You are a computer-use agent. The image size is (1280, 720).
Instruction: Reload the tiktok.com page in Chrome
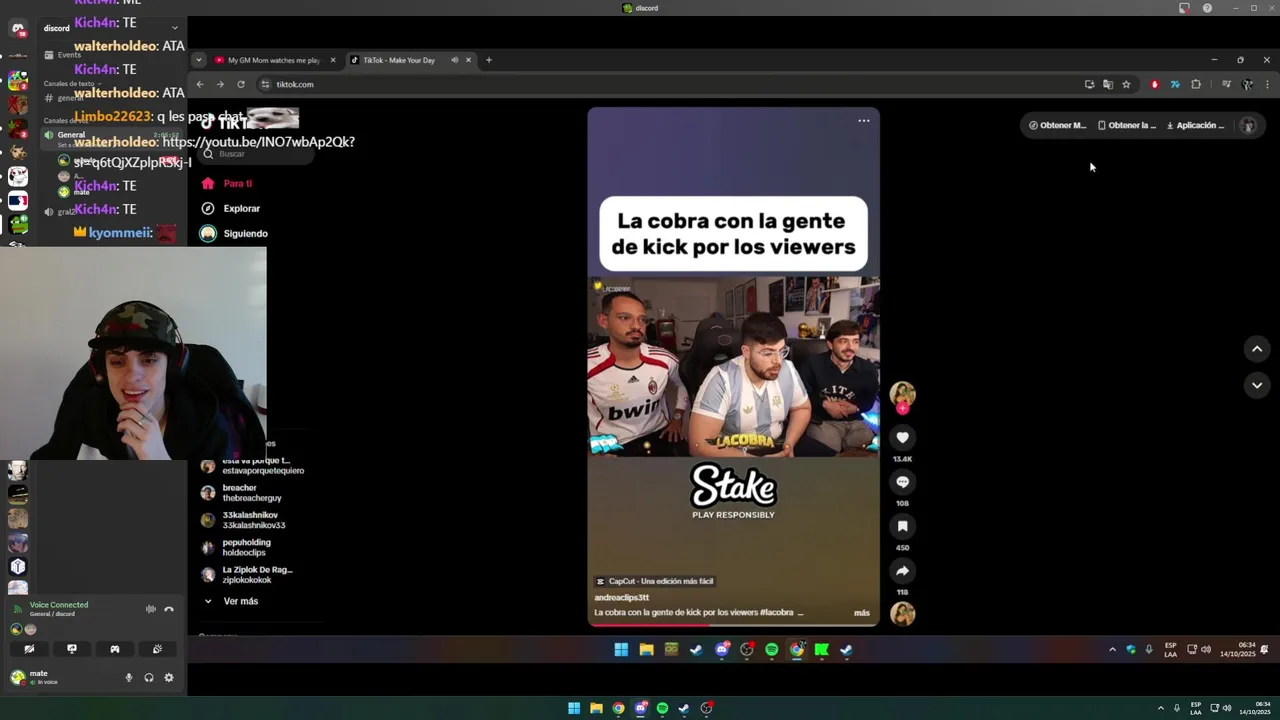click(241, 84)
